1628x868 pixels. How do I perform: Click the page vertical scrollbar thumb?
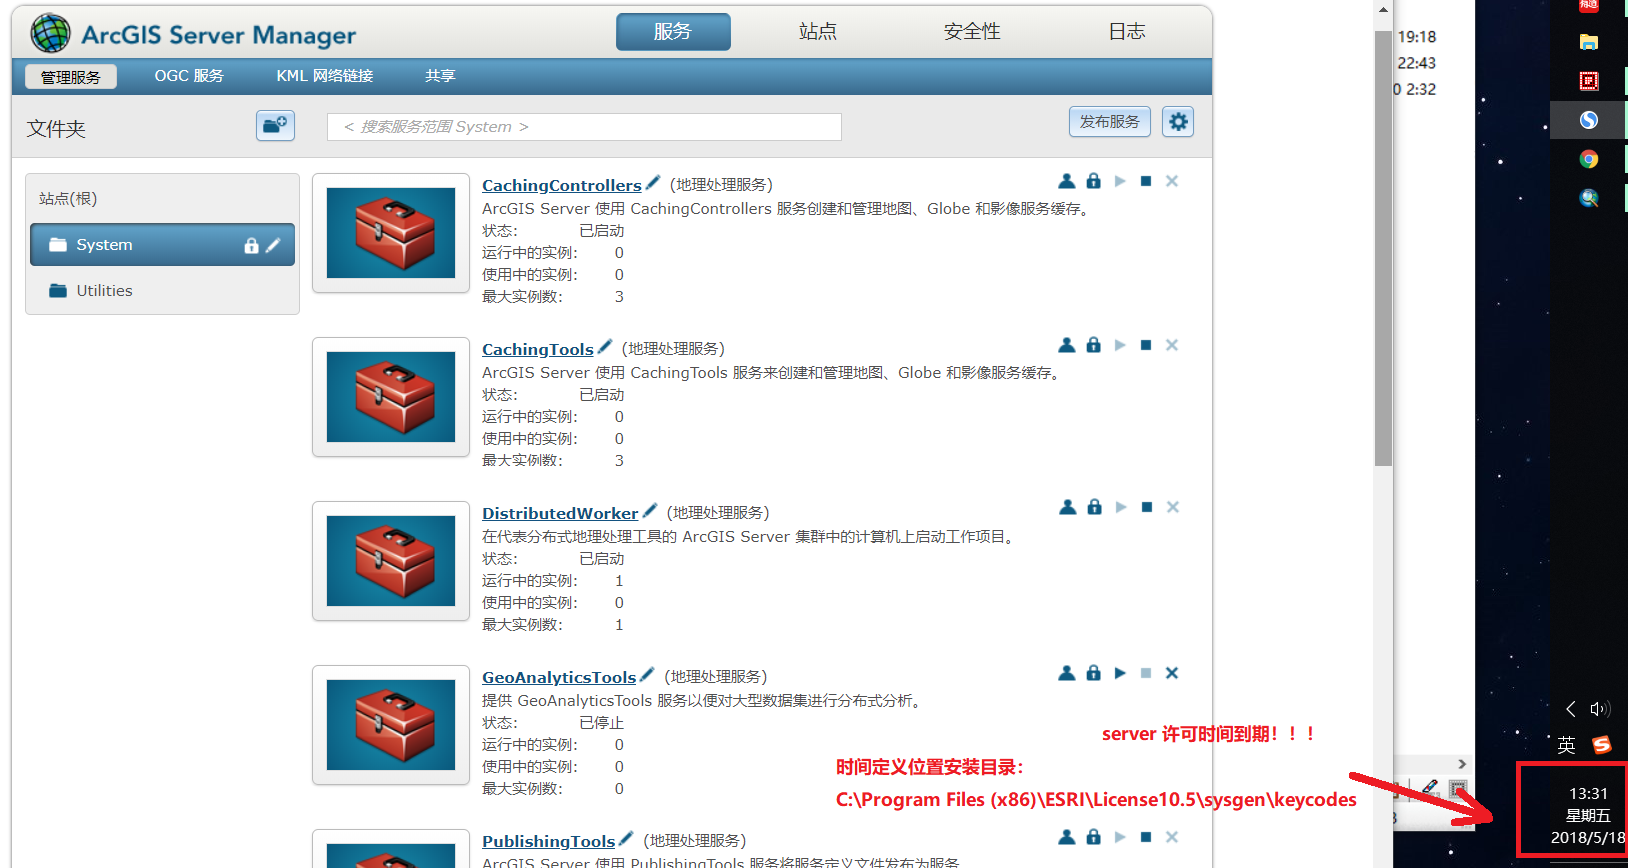tap(1383, 248)
